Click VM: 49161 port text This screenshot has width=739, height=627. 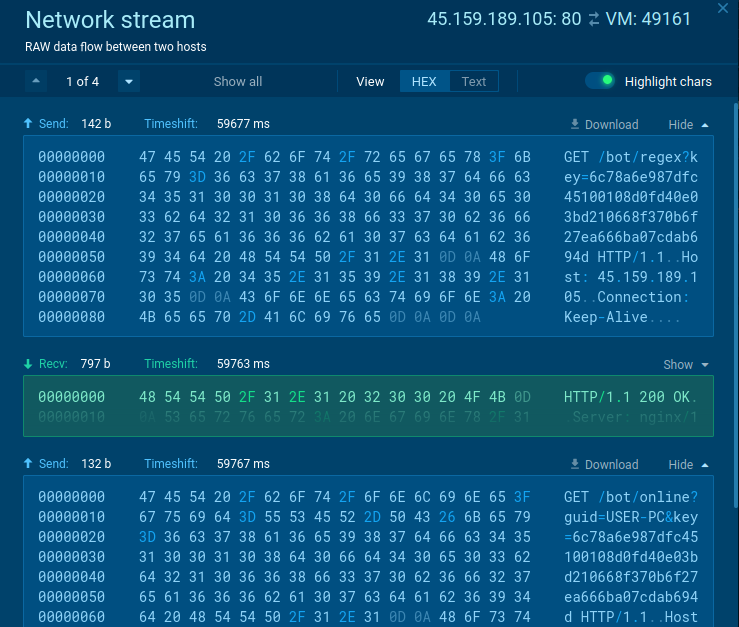click(648, 19)
